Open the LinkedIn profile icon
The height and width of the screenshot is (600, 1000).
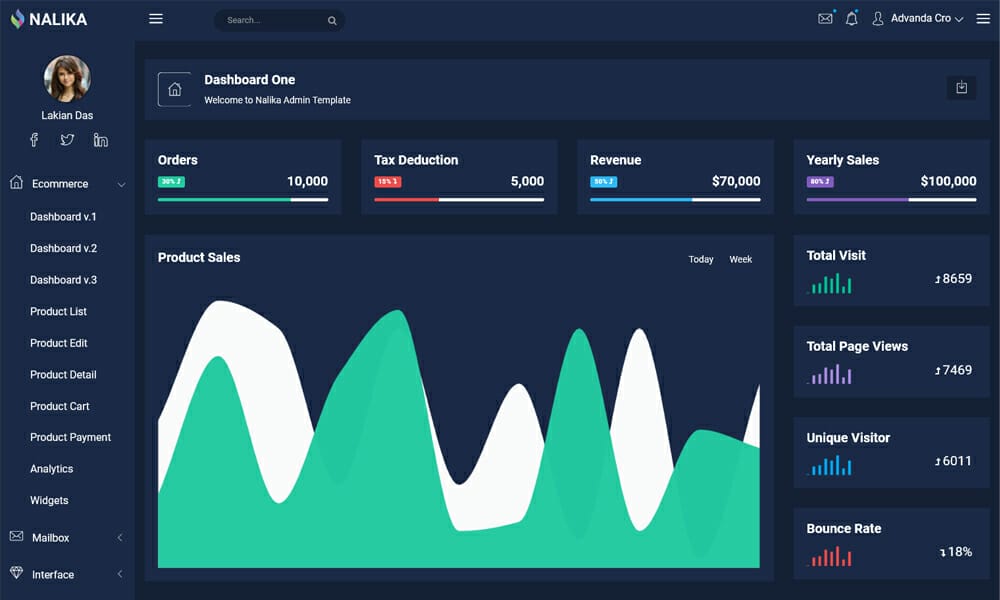click(100, 140)
